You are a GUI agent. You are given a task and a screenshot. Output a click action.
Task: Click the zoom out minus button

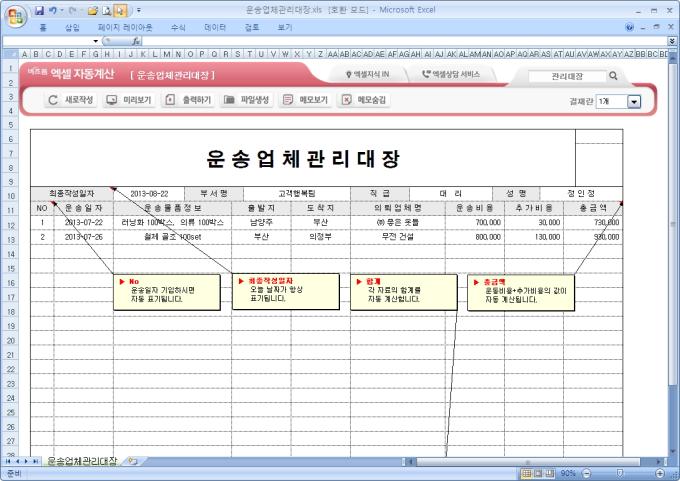pyautogui.click(x=586, y=473)
